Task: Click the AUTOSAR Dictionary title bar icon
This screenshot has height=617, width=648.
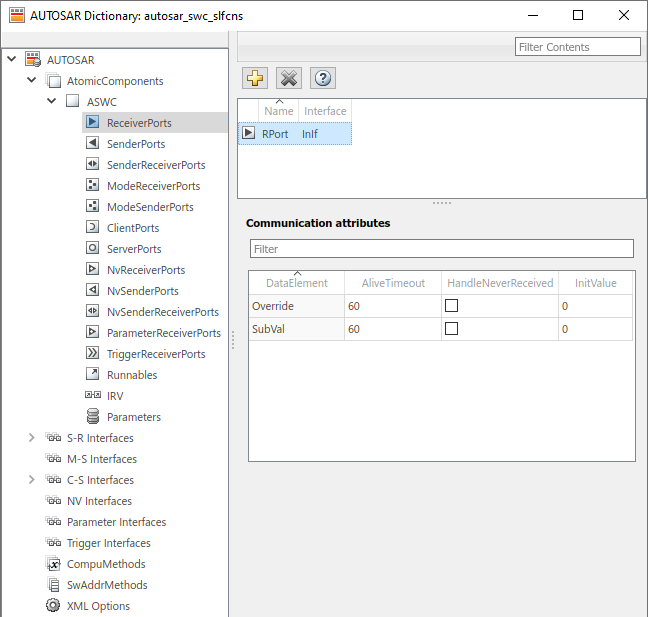Action: click(17, 15)
